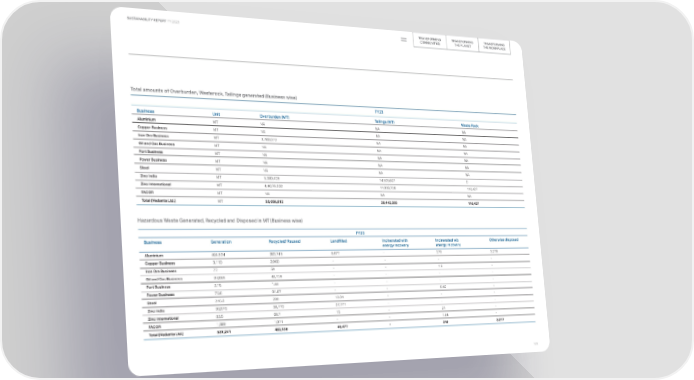Select Total (Vedanta Ltd.) row in first table
Screen dimensions: 694x380
click(331, 202)
